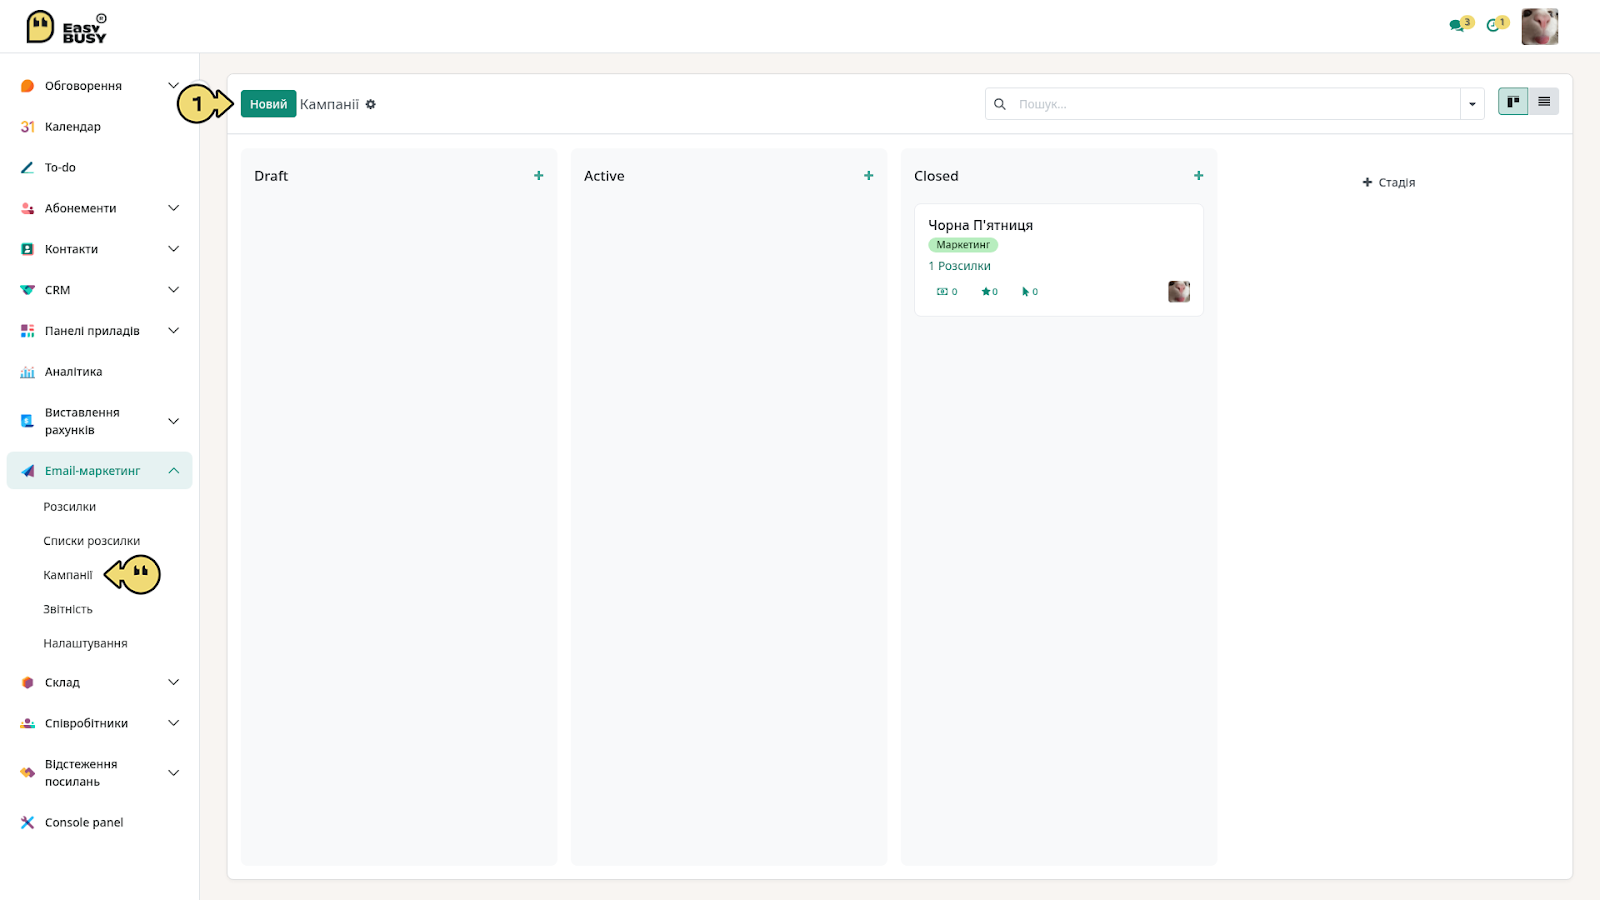Expand the CRM menu chevron
Screen dimensions: 1600x900
(173, 290)
